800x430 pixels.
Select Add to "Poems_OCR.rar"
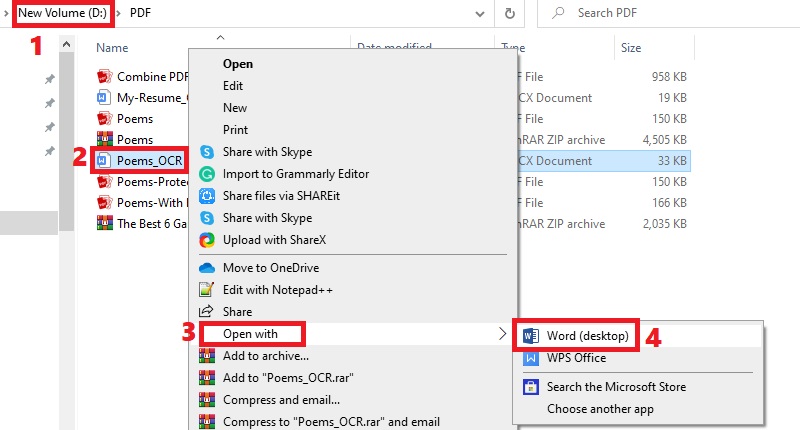288,377
